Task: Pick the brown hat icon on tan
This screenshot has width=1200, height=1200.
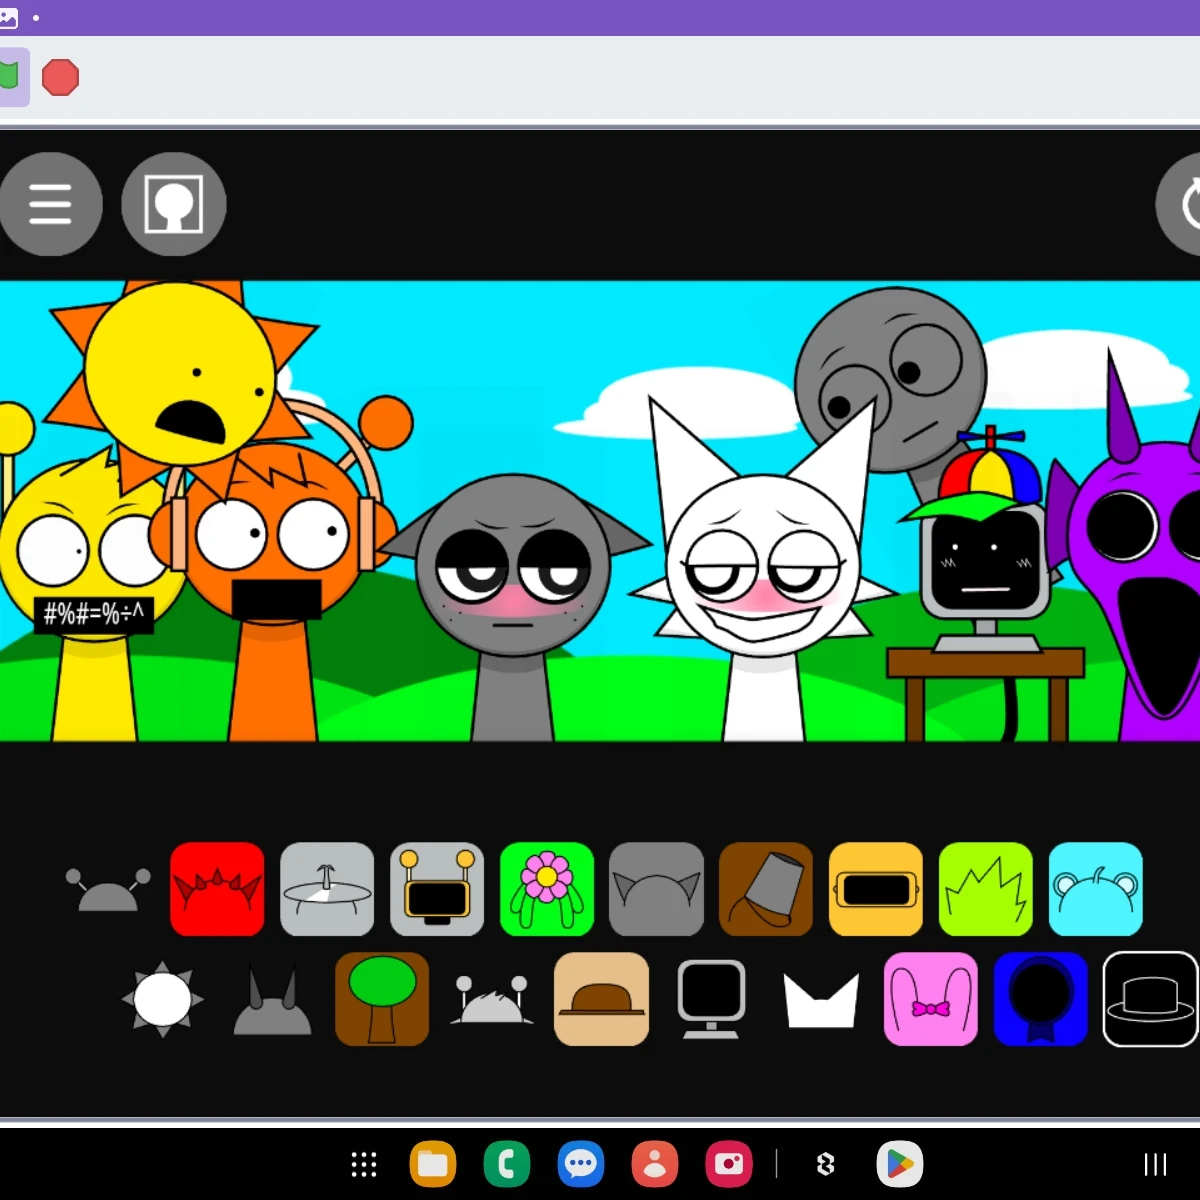Action: click(601, 999)
